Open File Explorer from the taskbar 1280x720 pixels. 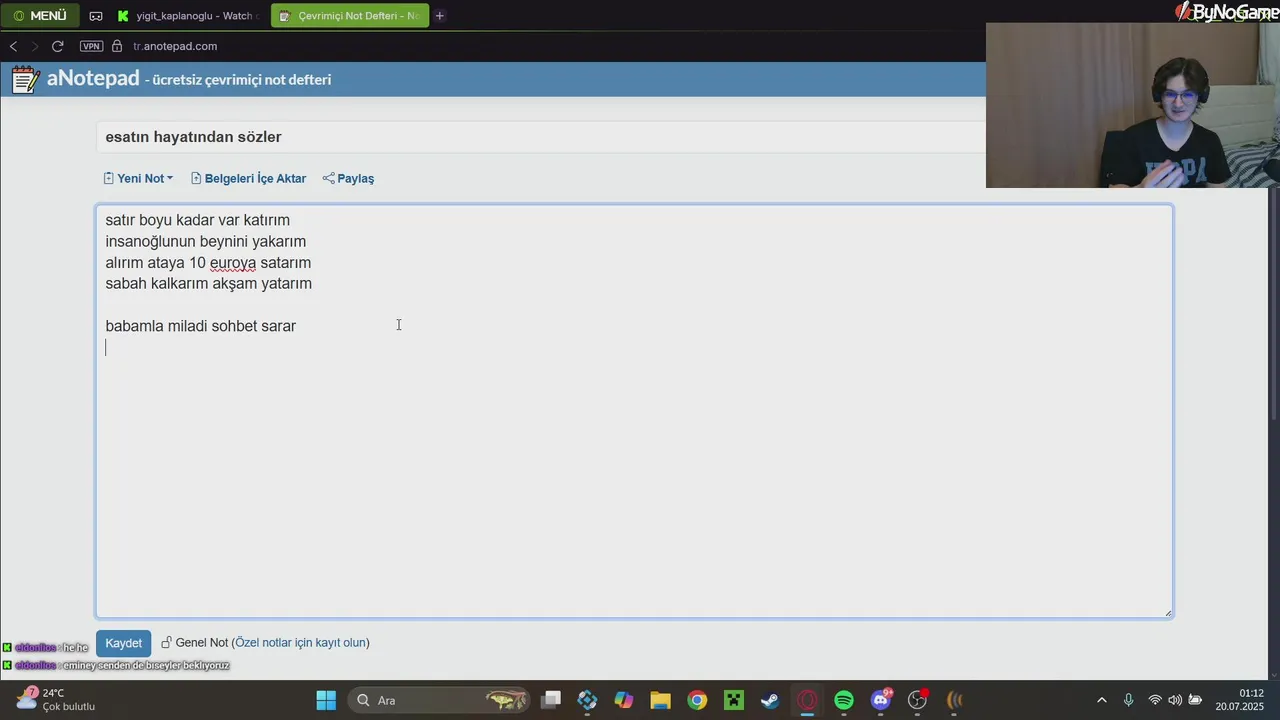[660, 700]
